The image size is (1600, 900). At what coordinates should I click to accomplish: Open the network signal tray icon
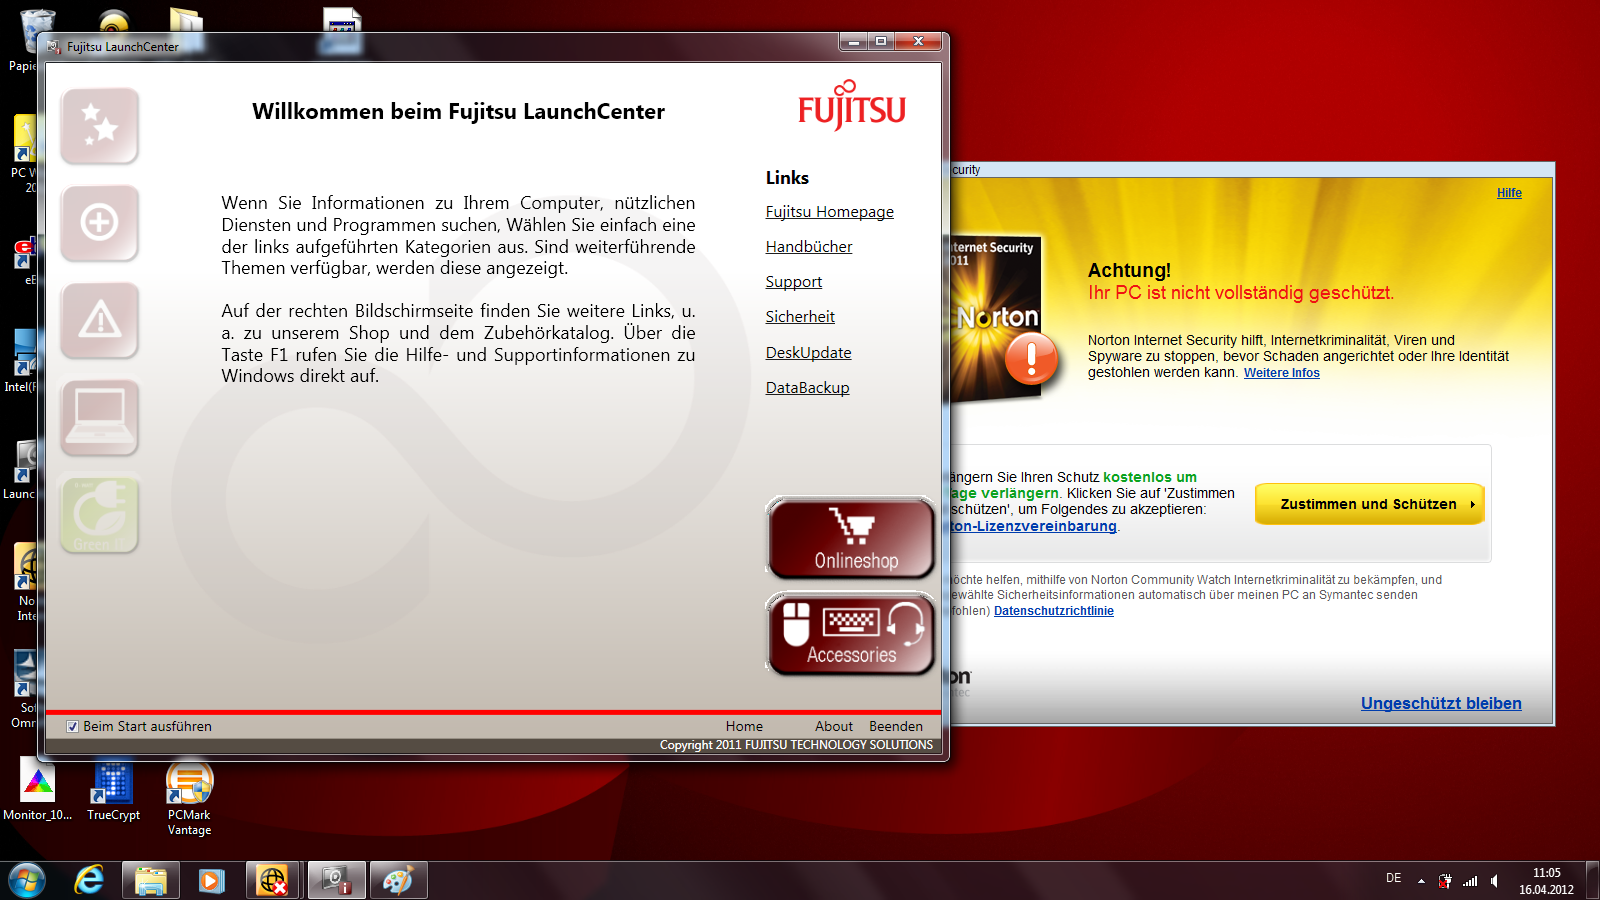tap(1470, 881)
